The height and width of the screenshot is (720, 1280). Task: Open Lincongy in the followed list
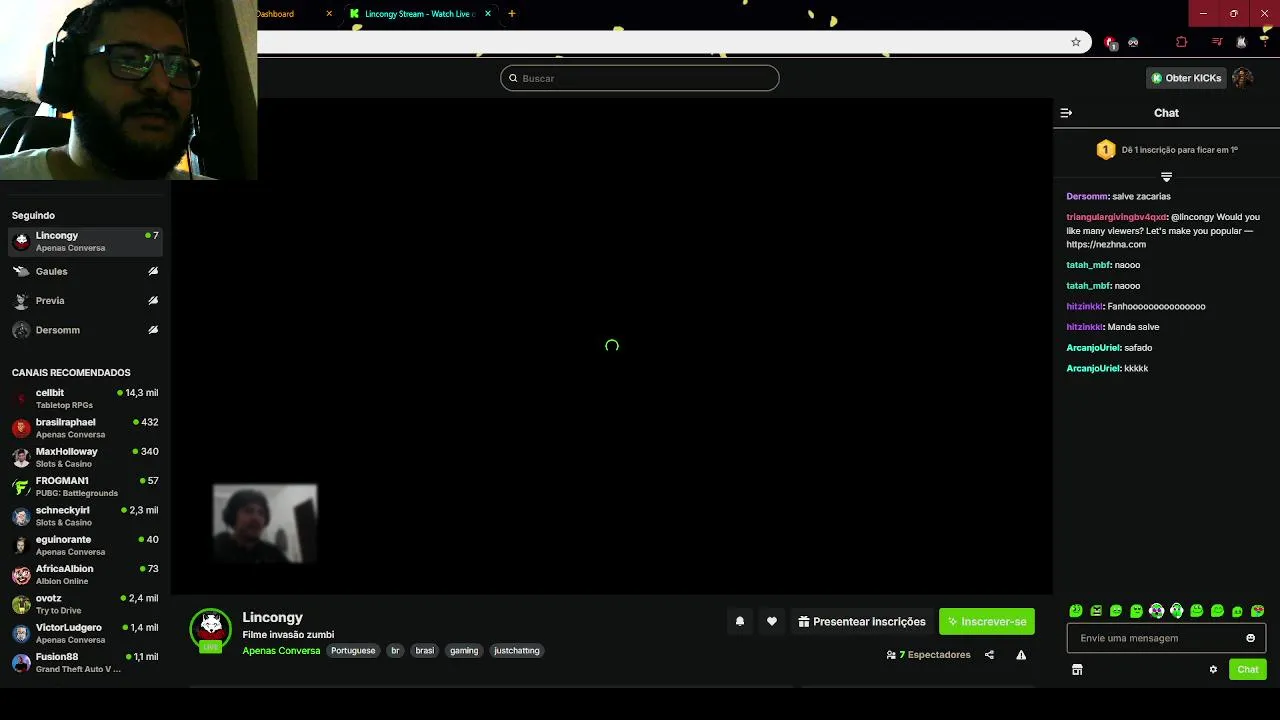pyautogui.click(x=85, y=241)
